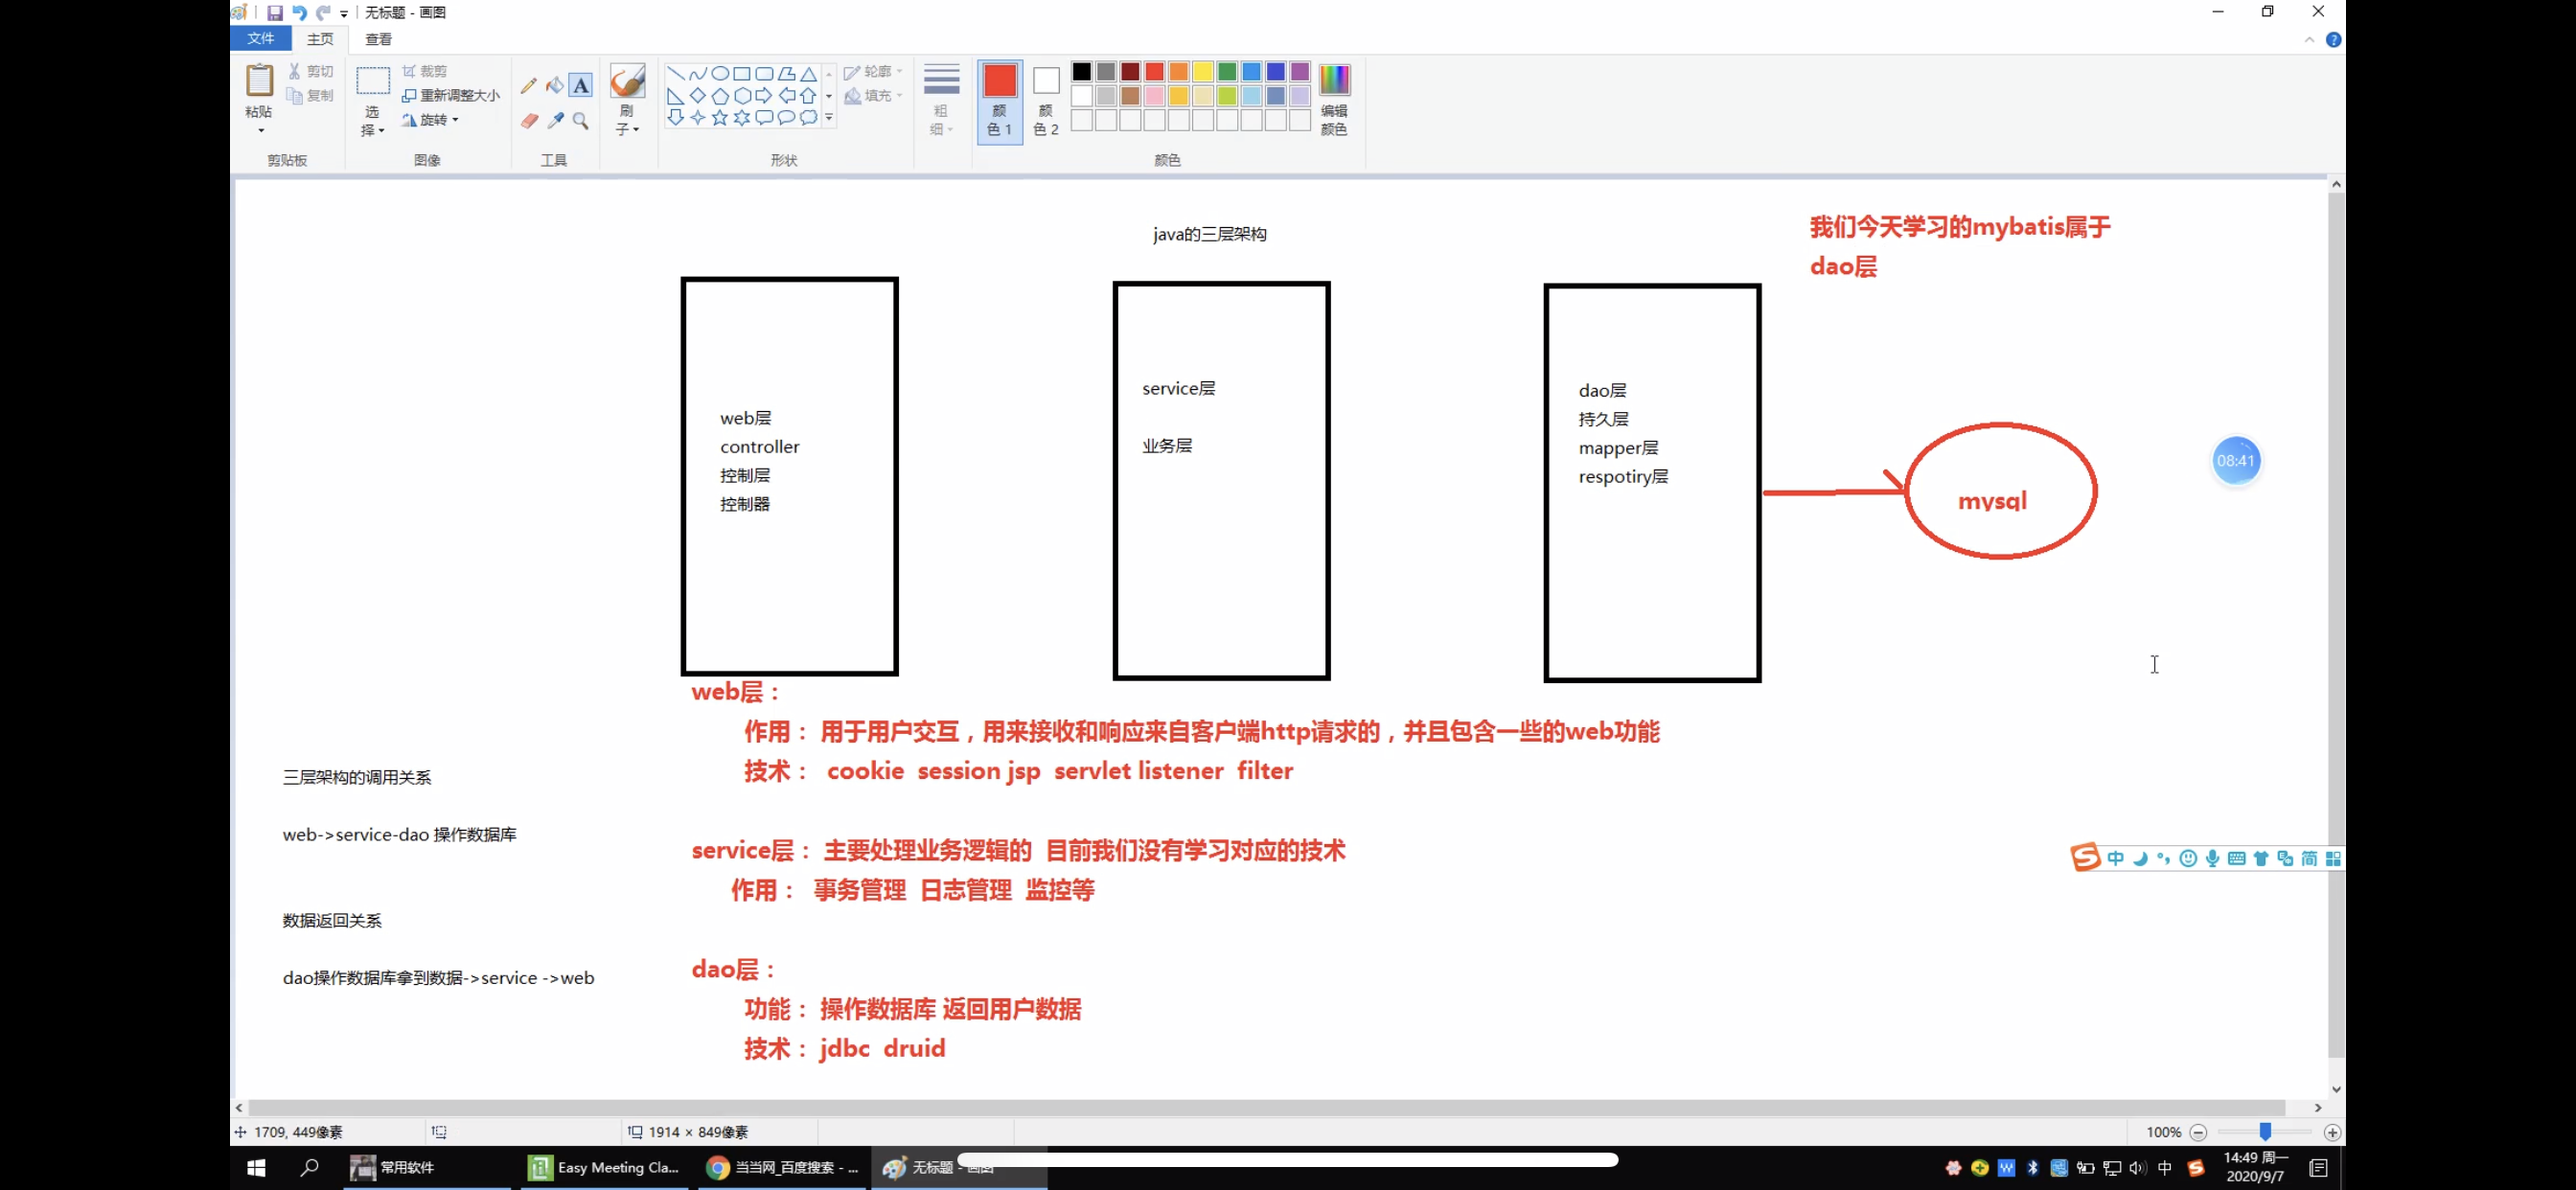Click Edit colors (编辑颜色) button
Viewport: 2576px width, 1190px height.
[1334, 99]
